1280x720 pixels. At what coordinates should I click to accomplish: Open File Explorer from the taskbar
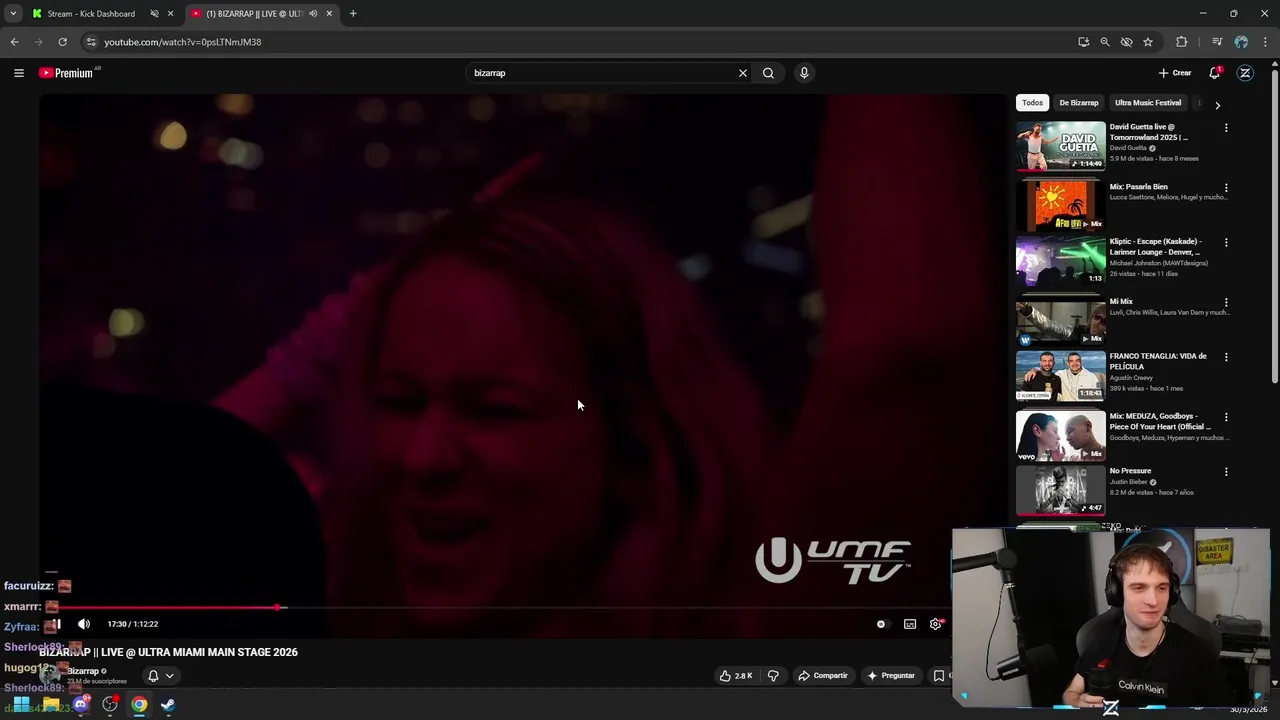(x=50, y=705)
